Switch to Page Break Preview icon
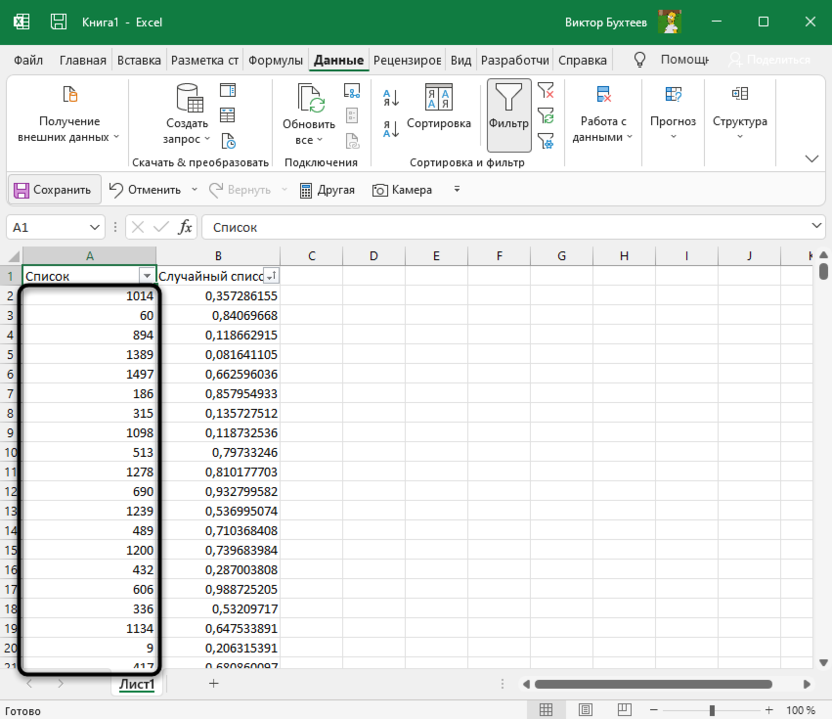Viewport: 832px width, 719px height. click(625, 709)
